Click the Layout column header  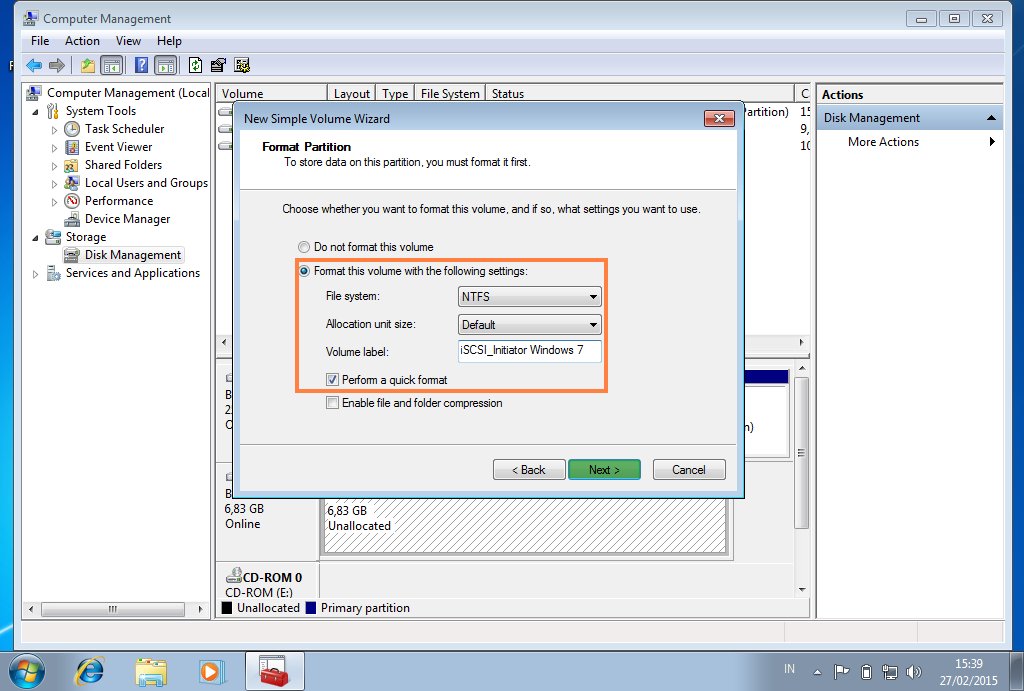coord(351,93)
